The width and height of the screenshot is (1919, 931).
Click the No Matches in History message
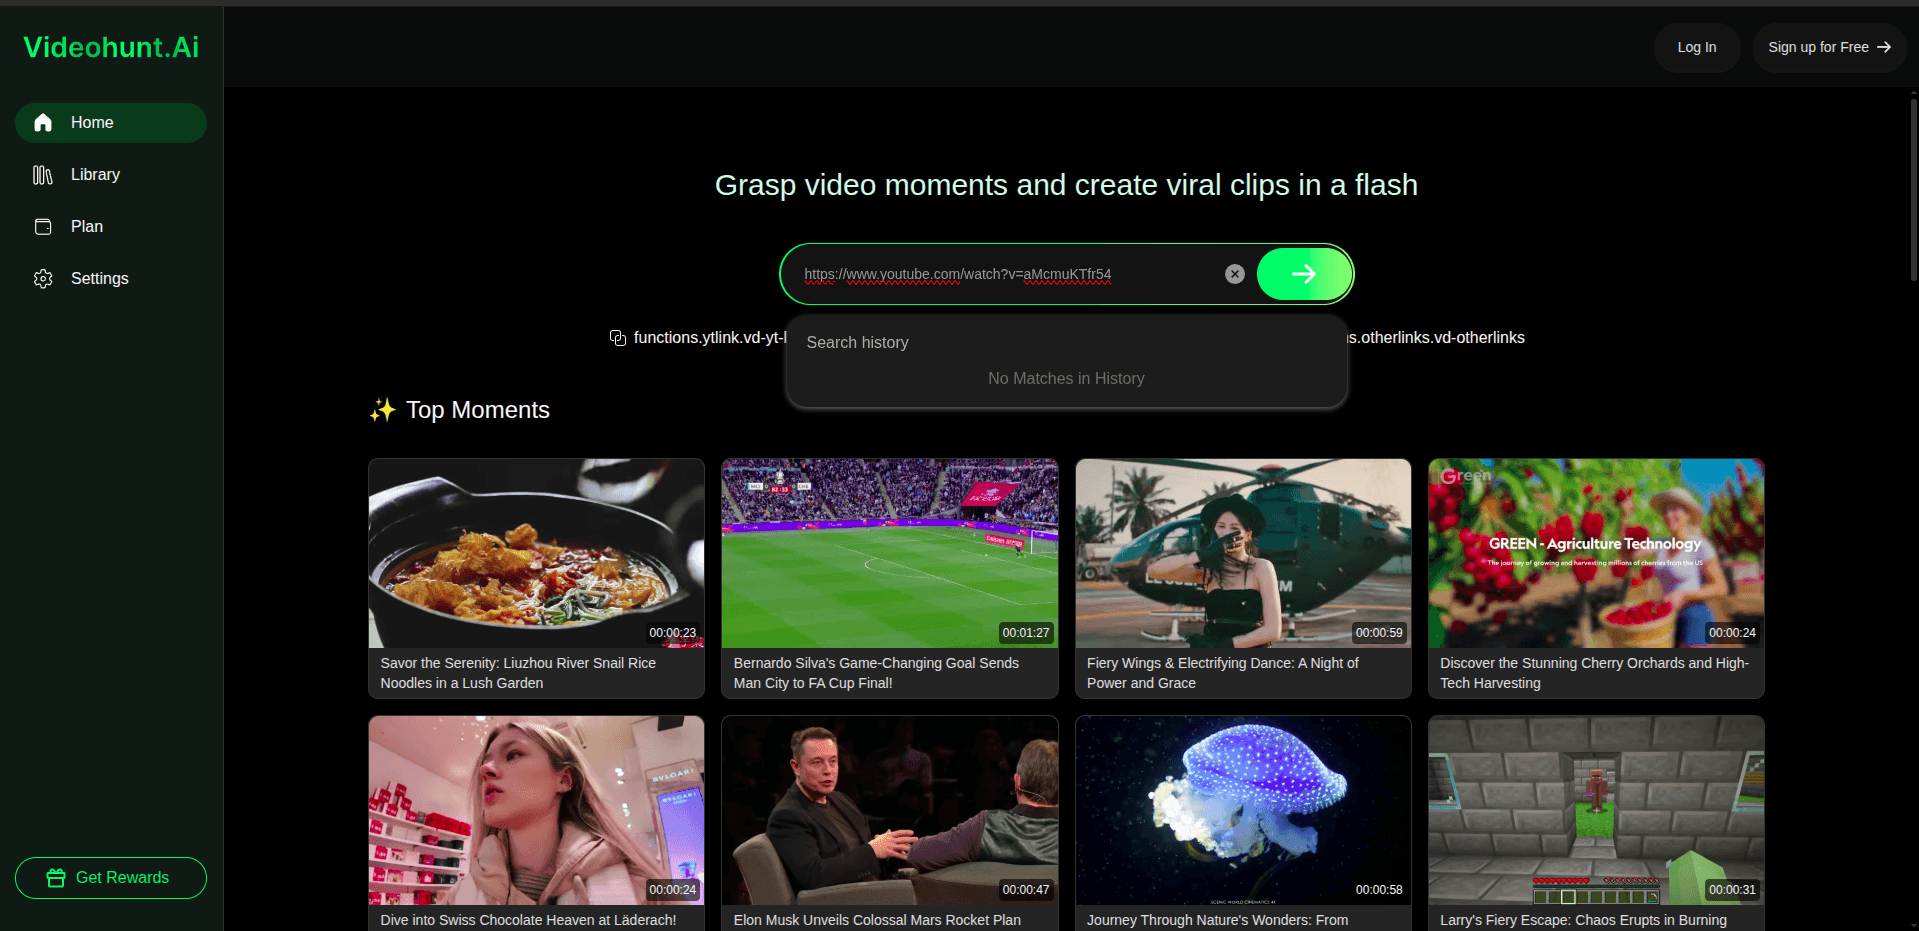click(1066, 378)
